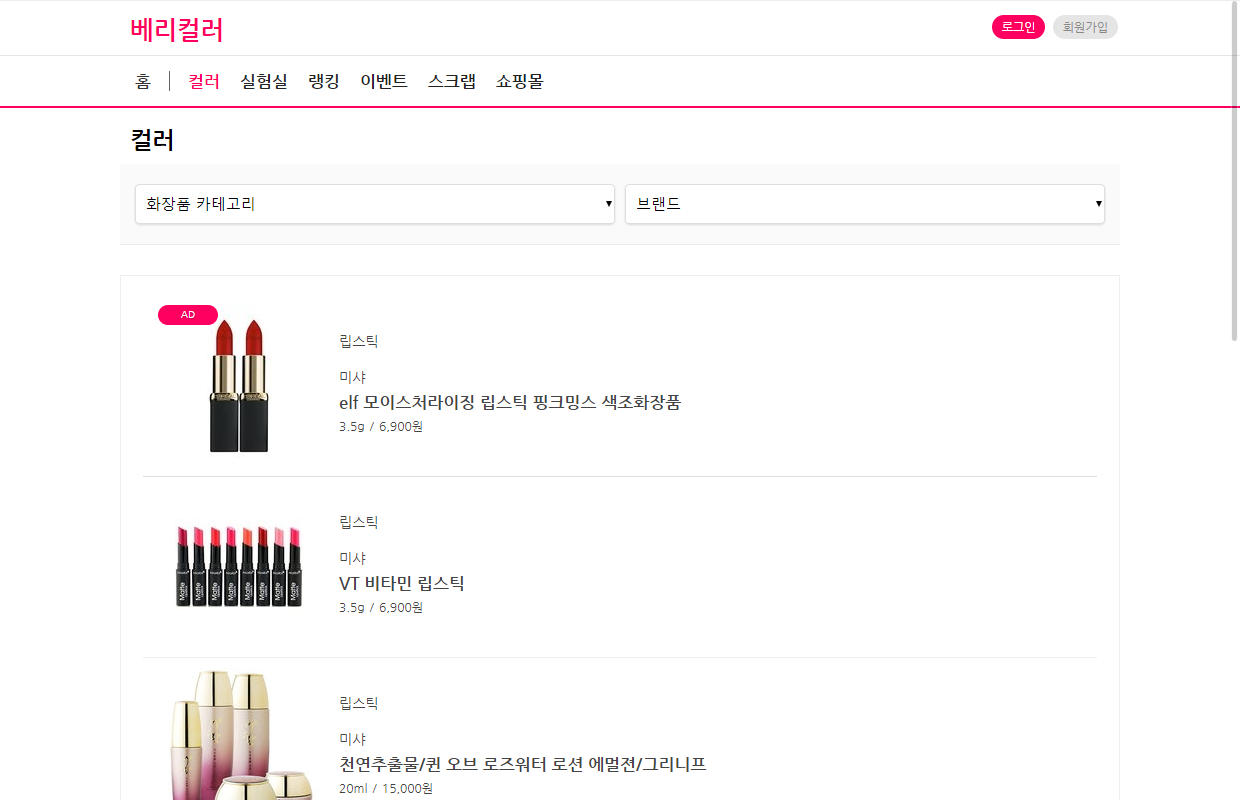Click the red lipstick pair product image

point(239,385)
